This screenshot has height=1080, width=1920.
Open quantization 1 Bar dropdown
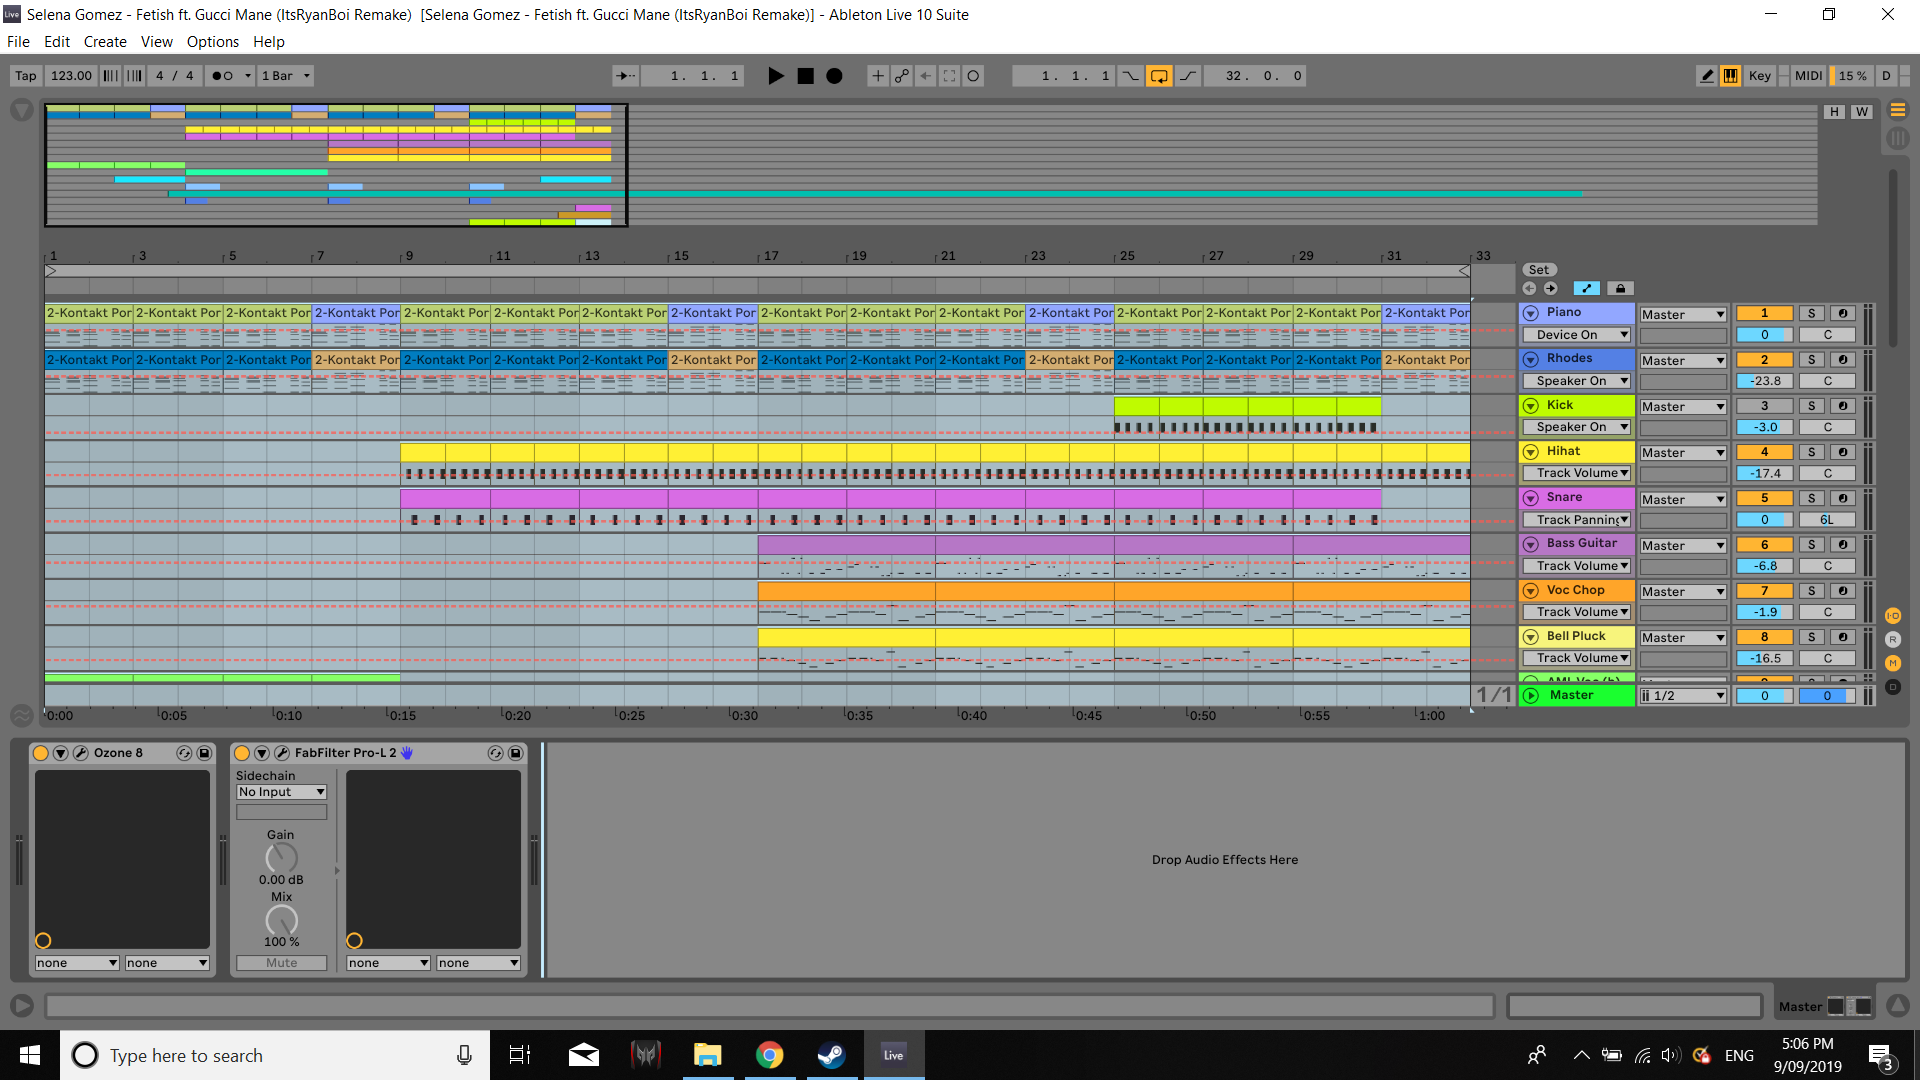pos(286,76)
